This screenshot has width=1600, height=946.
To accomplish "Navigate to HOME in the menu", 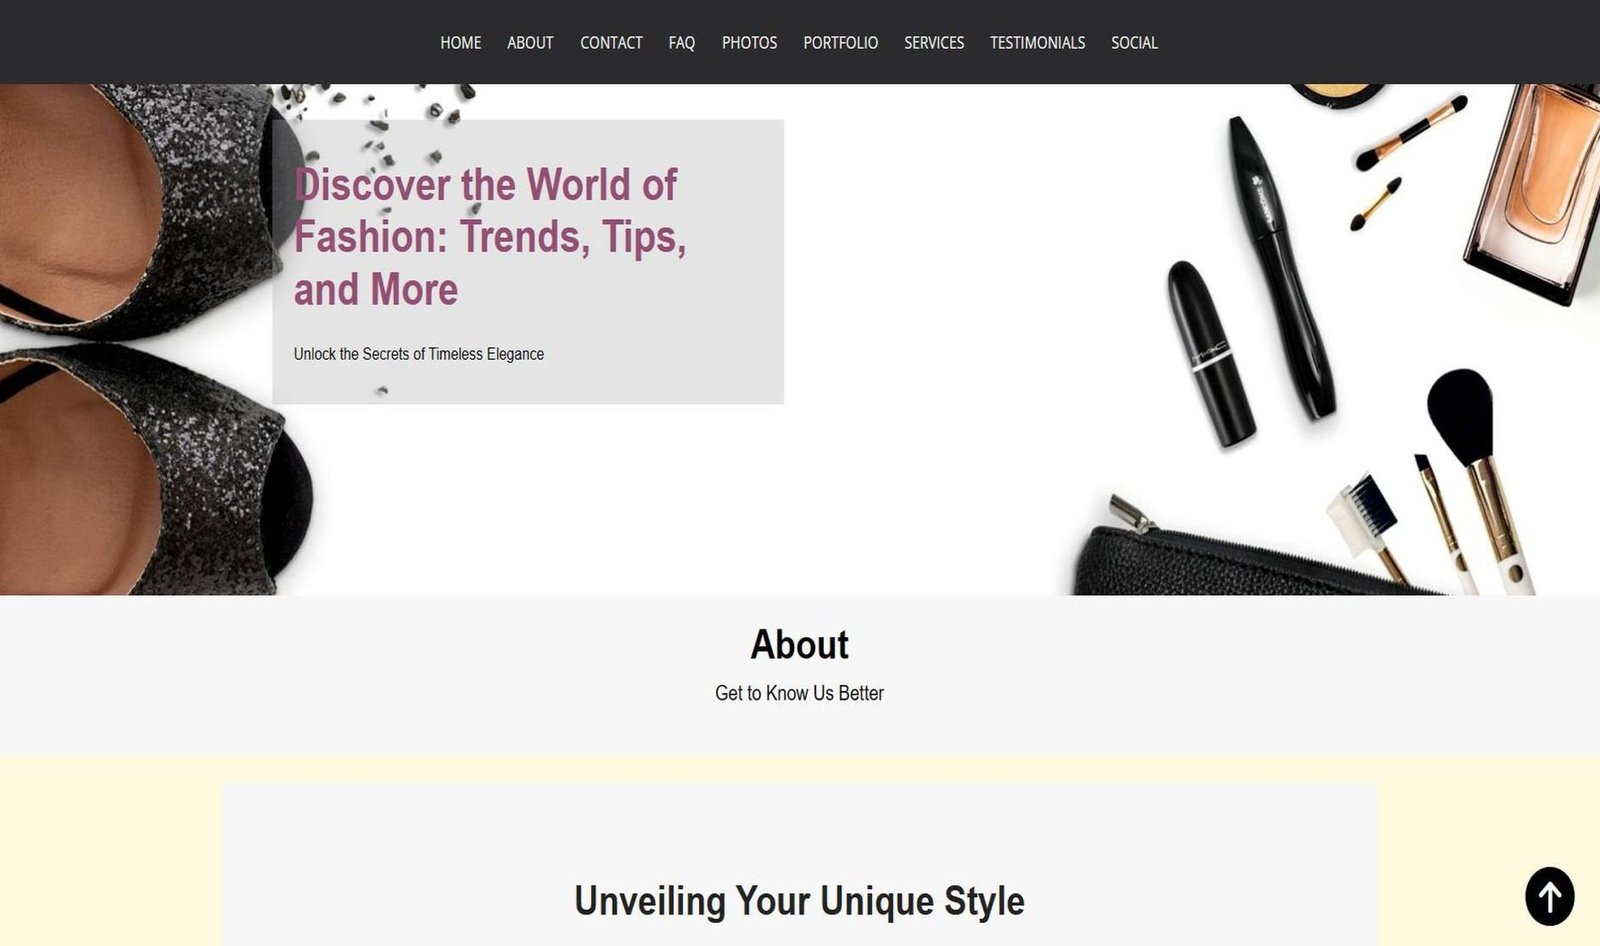I will coord(460,43).
